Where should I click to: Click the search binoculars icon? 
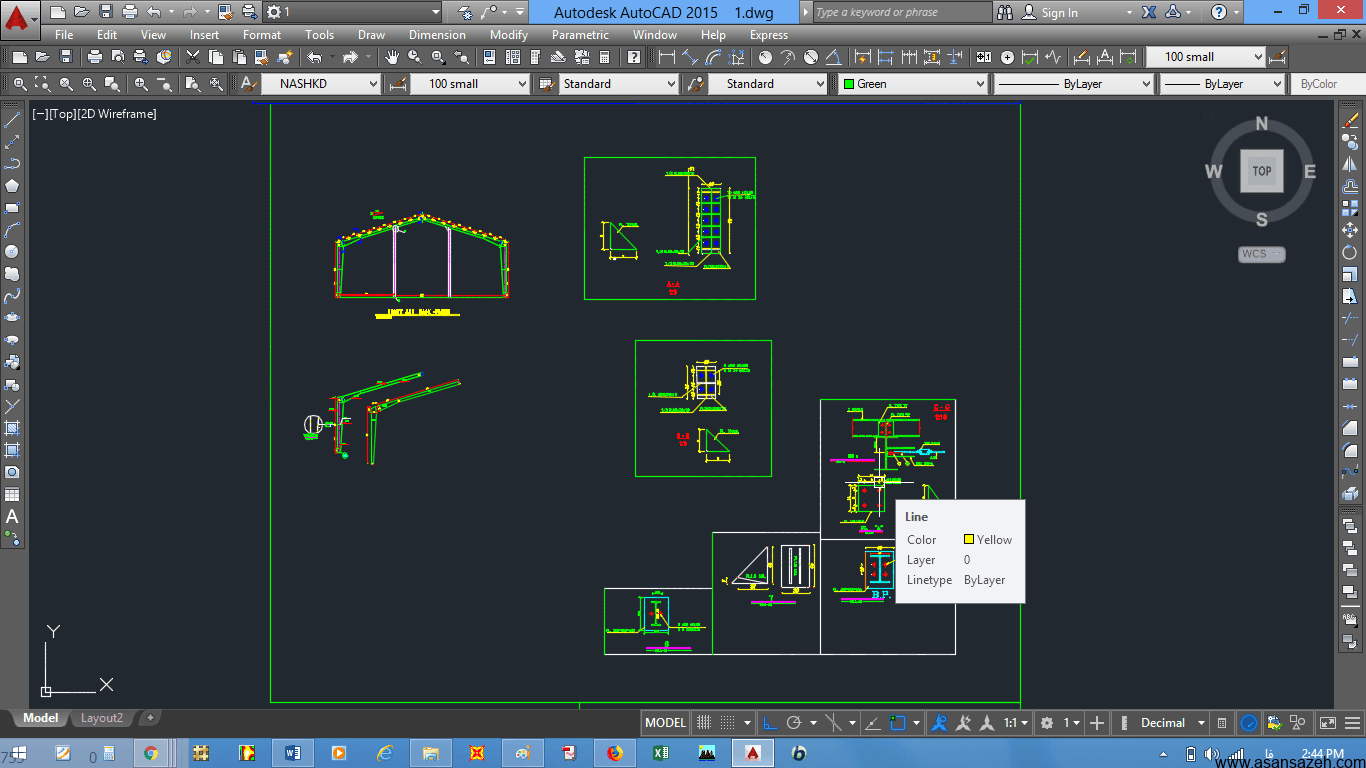(x=1005, y=12)
